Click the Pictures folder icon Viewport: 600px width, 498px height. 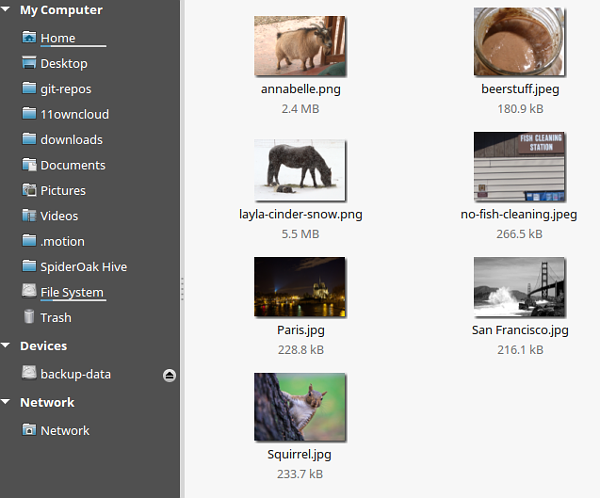pos(29,190)
